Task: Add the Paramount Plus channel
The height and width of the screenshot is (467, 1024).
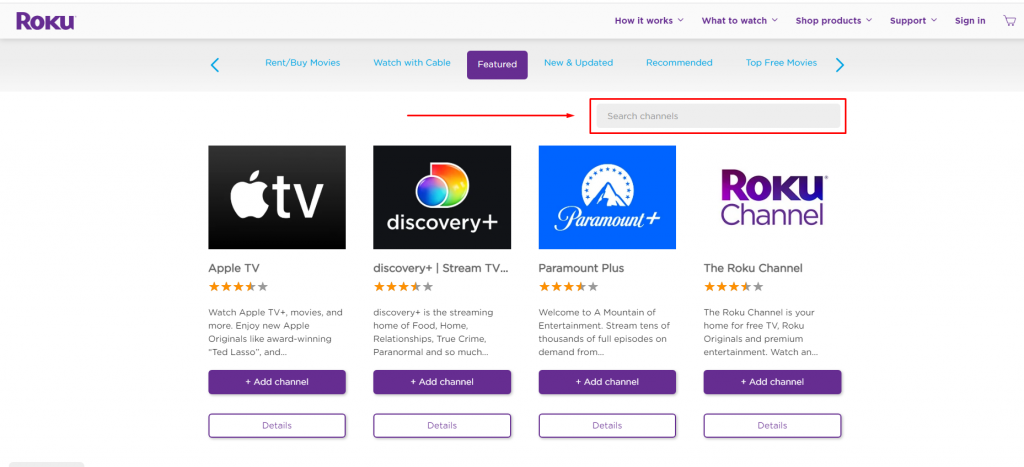Action: click(x=607, y=382)
